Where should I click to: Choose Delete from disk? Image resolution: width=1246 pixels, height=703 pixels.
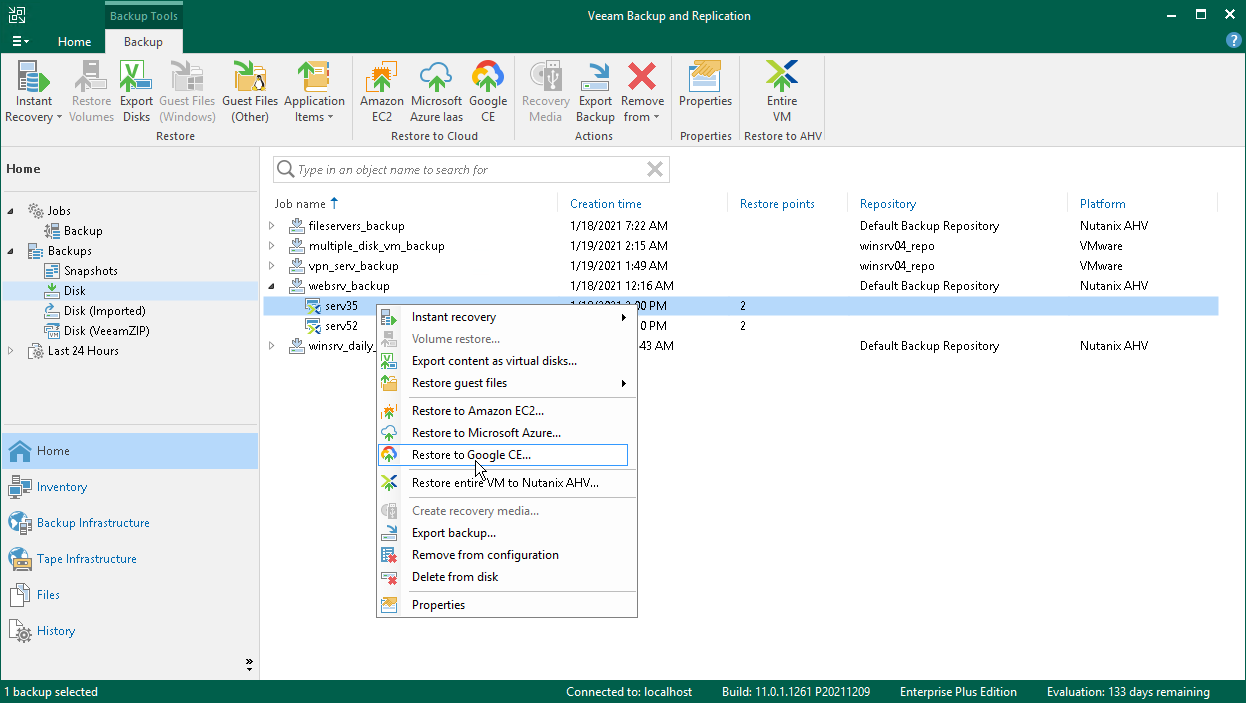coord(506,577)
